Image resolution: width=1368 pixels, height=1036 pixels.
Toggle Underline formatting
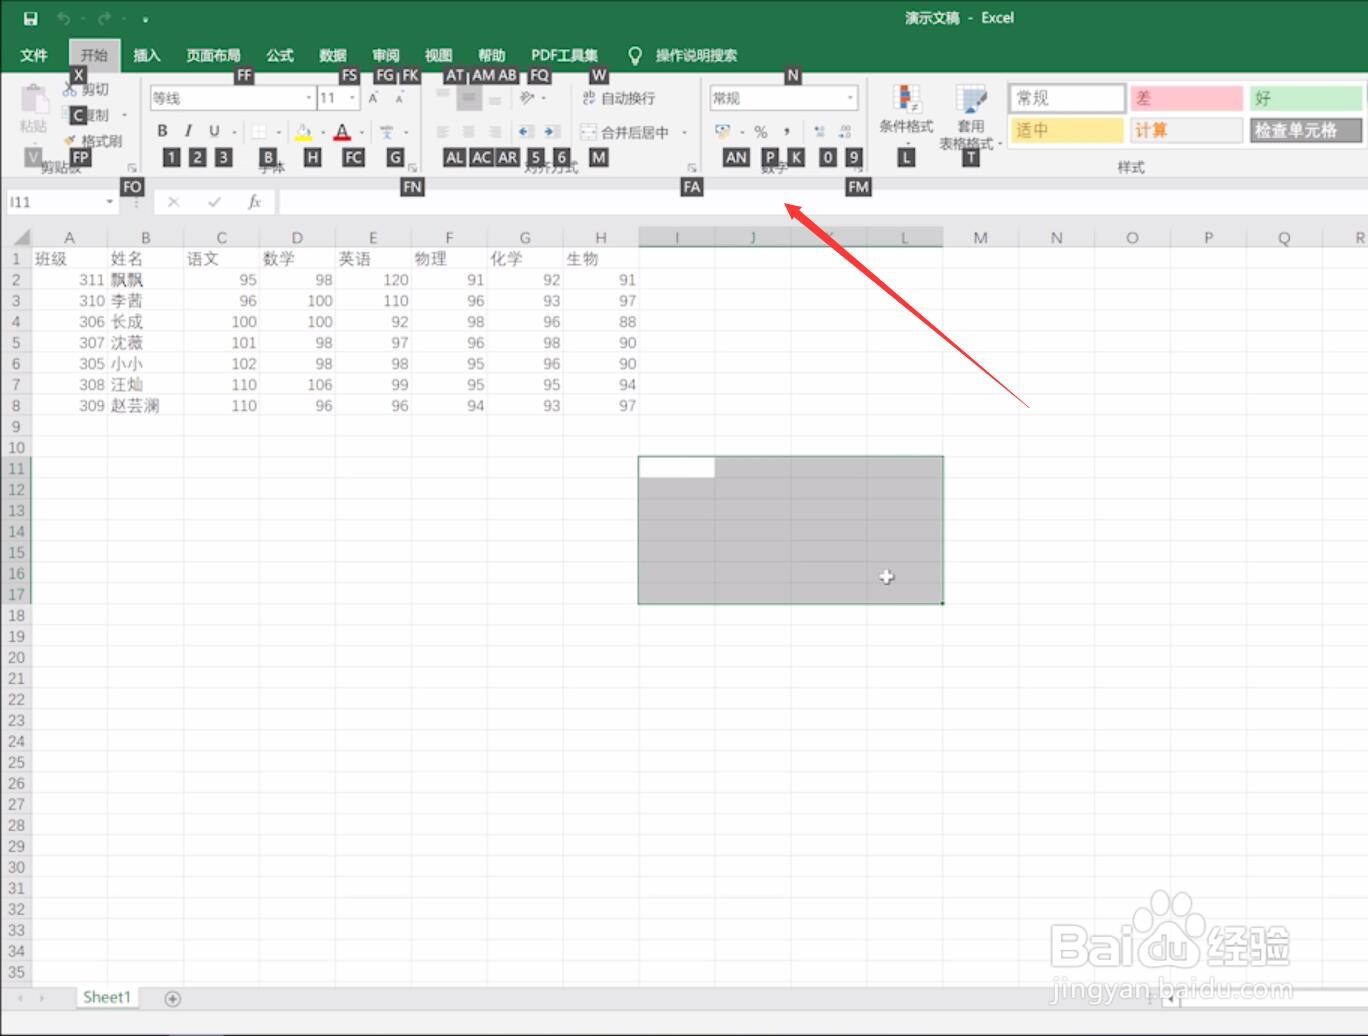(214, 131)
